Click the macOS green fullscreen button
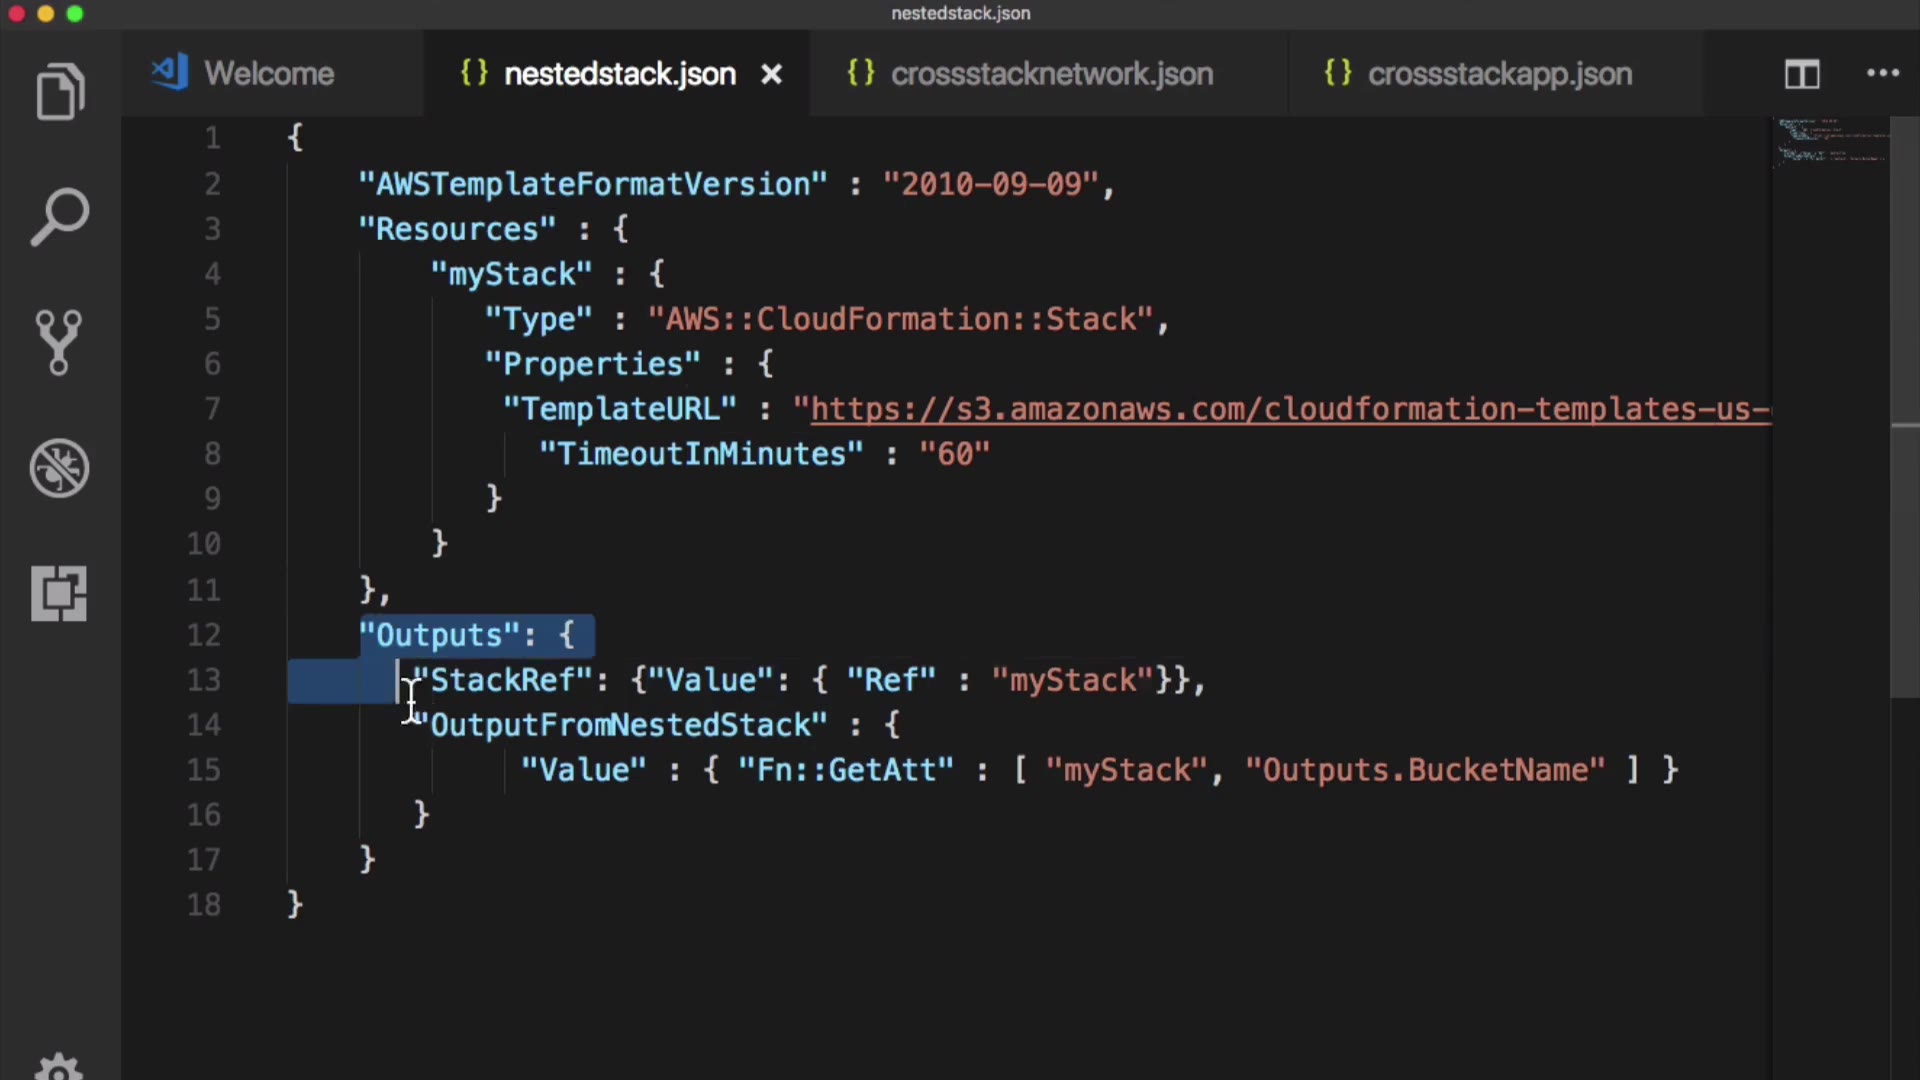The width and height of the screenshot is (1920, 1080). point(75,14)
